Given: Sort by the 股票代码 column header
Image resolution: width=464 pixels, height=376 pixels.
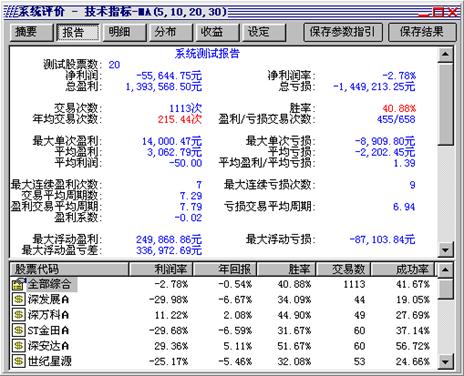Looking at the screenshot, I should click(x=69, y=269).
